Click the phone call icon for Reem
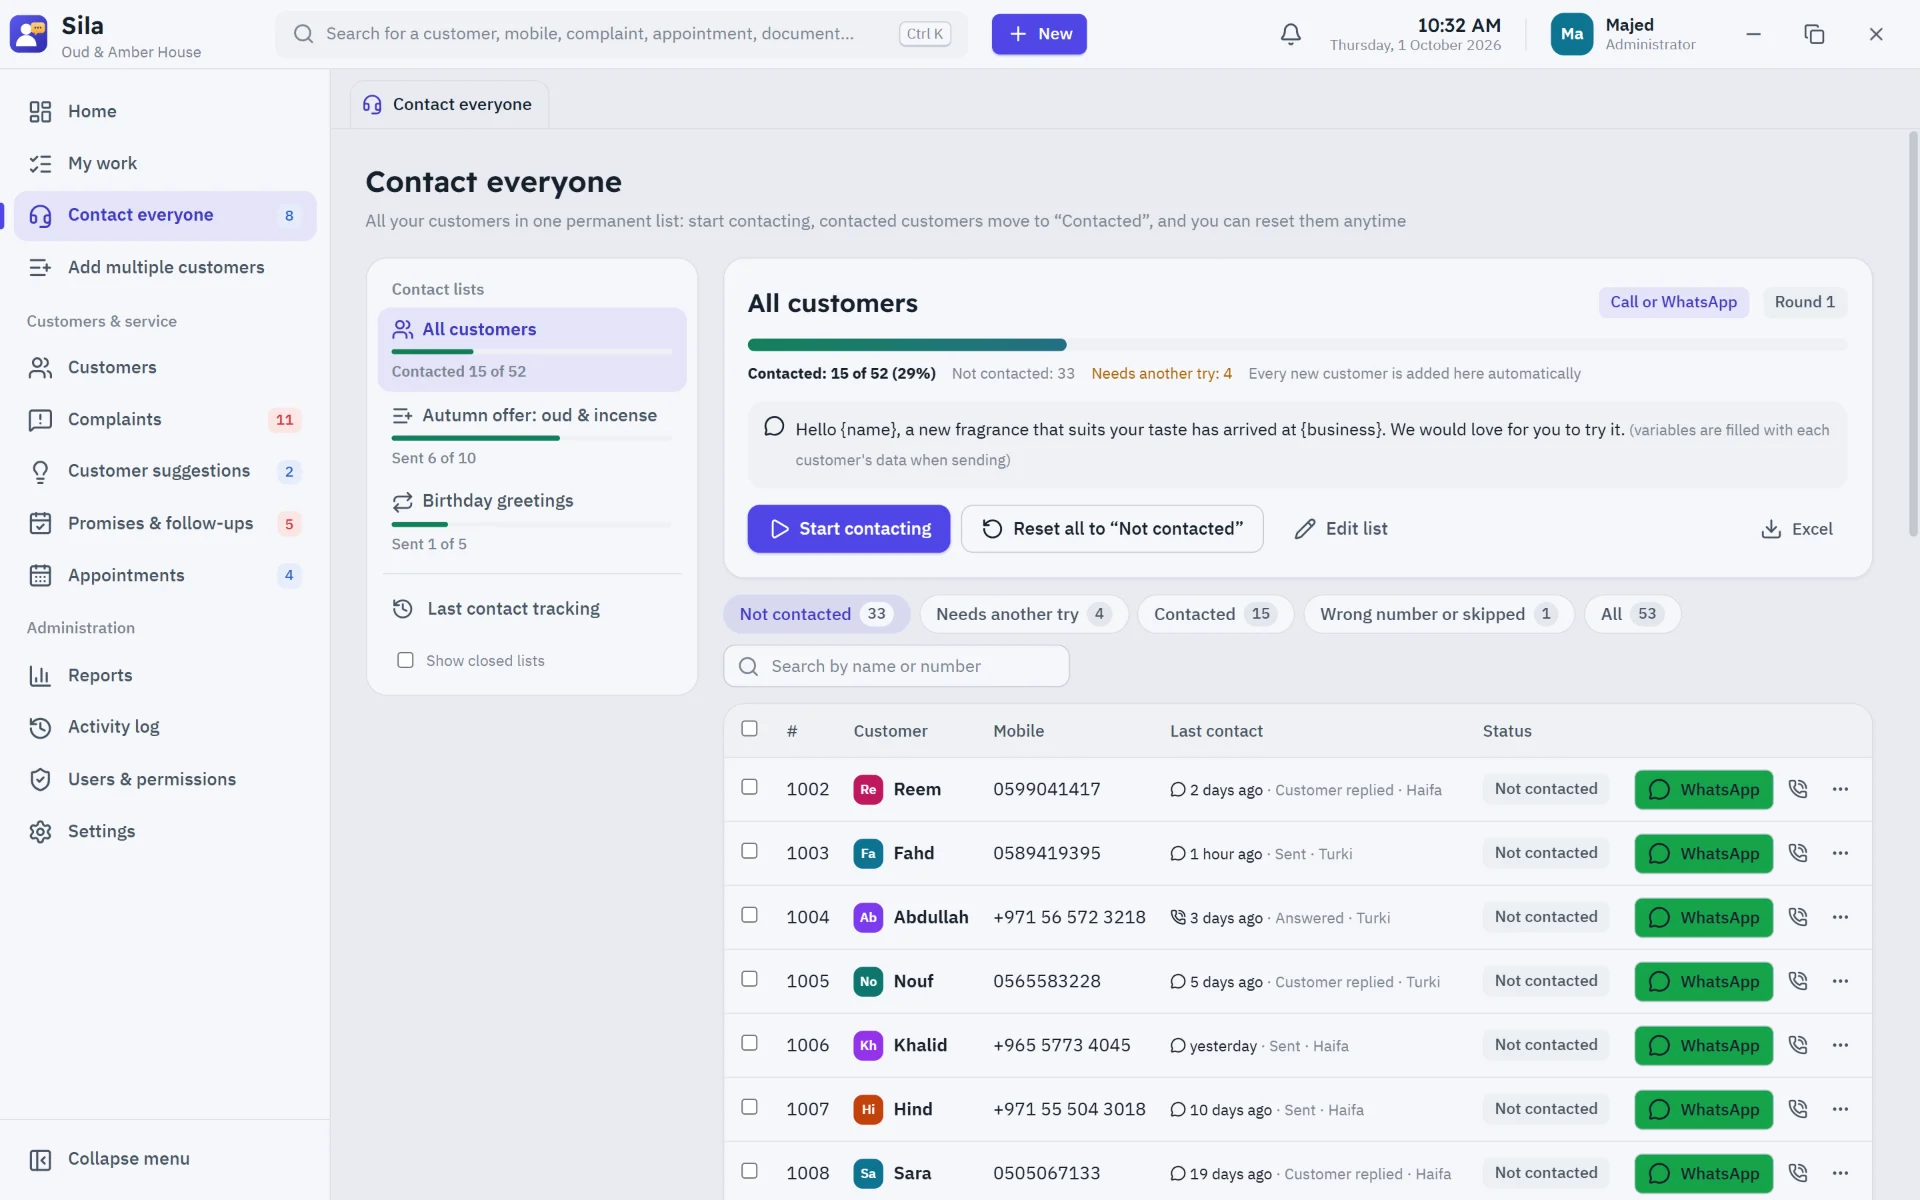This screenshot has width=1920, height=1200. [x=1798, y=789]
